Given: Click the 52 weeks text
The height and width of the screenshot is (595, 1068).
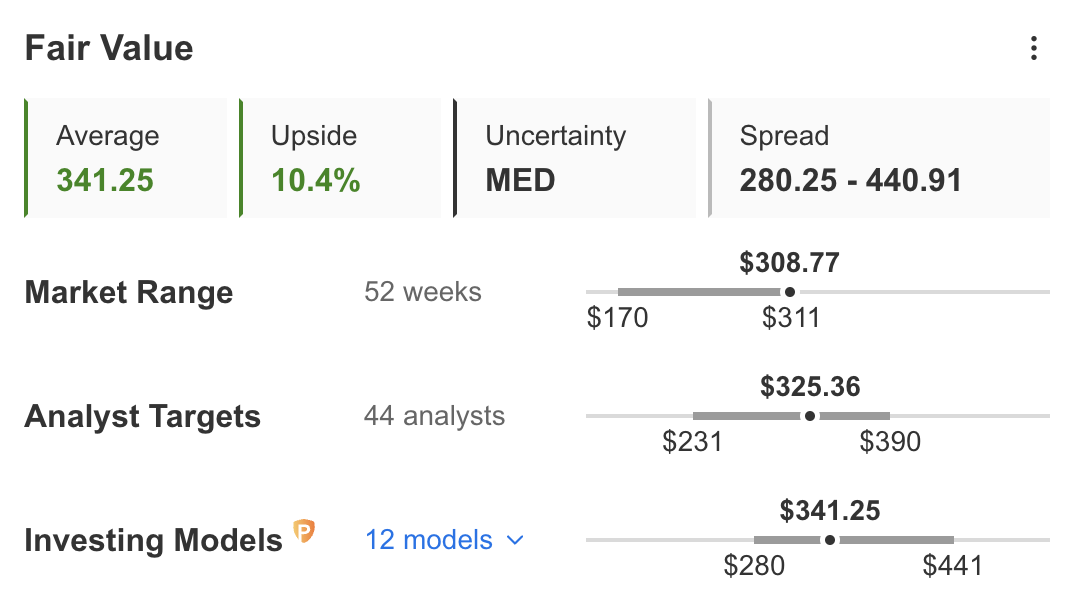Looking at the screenshot, I should 423,292.
